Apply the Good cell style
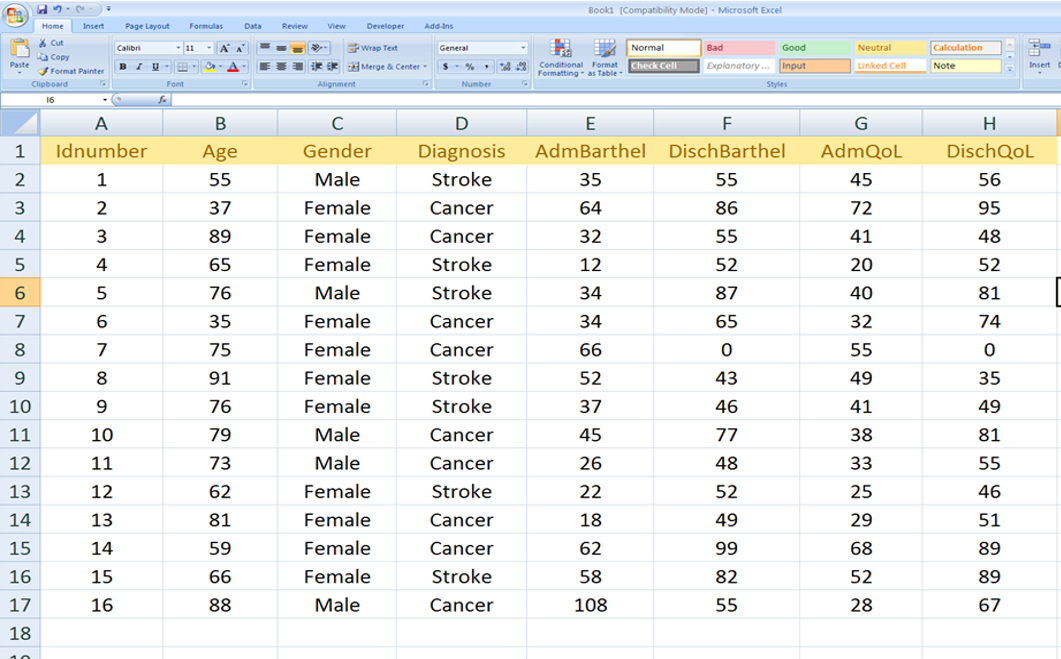This screenshot has width=1061, height=659. [814, 48]
